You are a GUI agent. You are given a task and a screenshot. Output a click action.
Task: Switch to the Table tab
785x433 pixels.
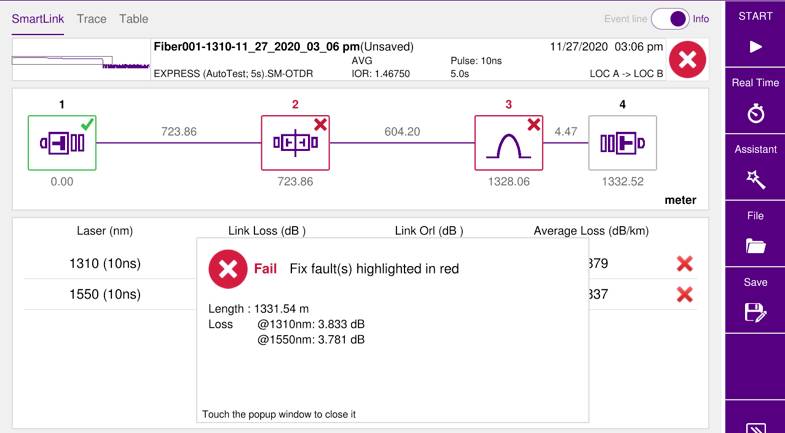point(134,19)
